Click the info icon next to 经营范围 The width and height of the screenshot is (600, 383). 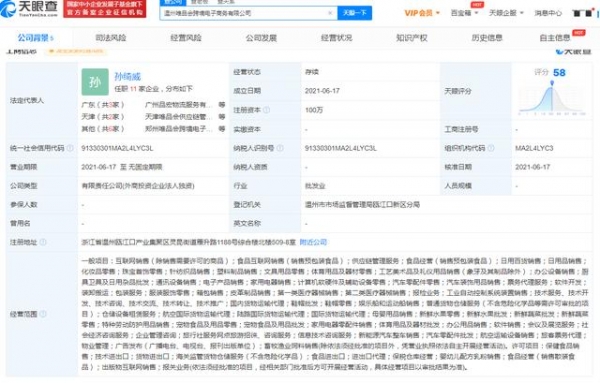[x=43, y=314]
